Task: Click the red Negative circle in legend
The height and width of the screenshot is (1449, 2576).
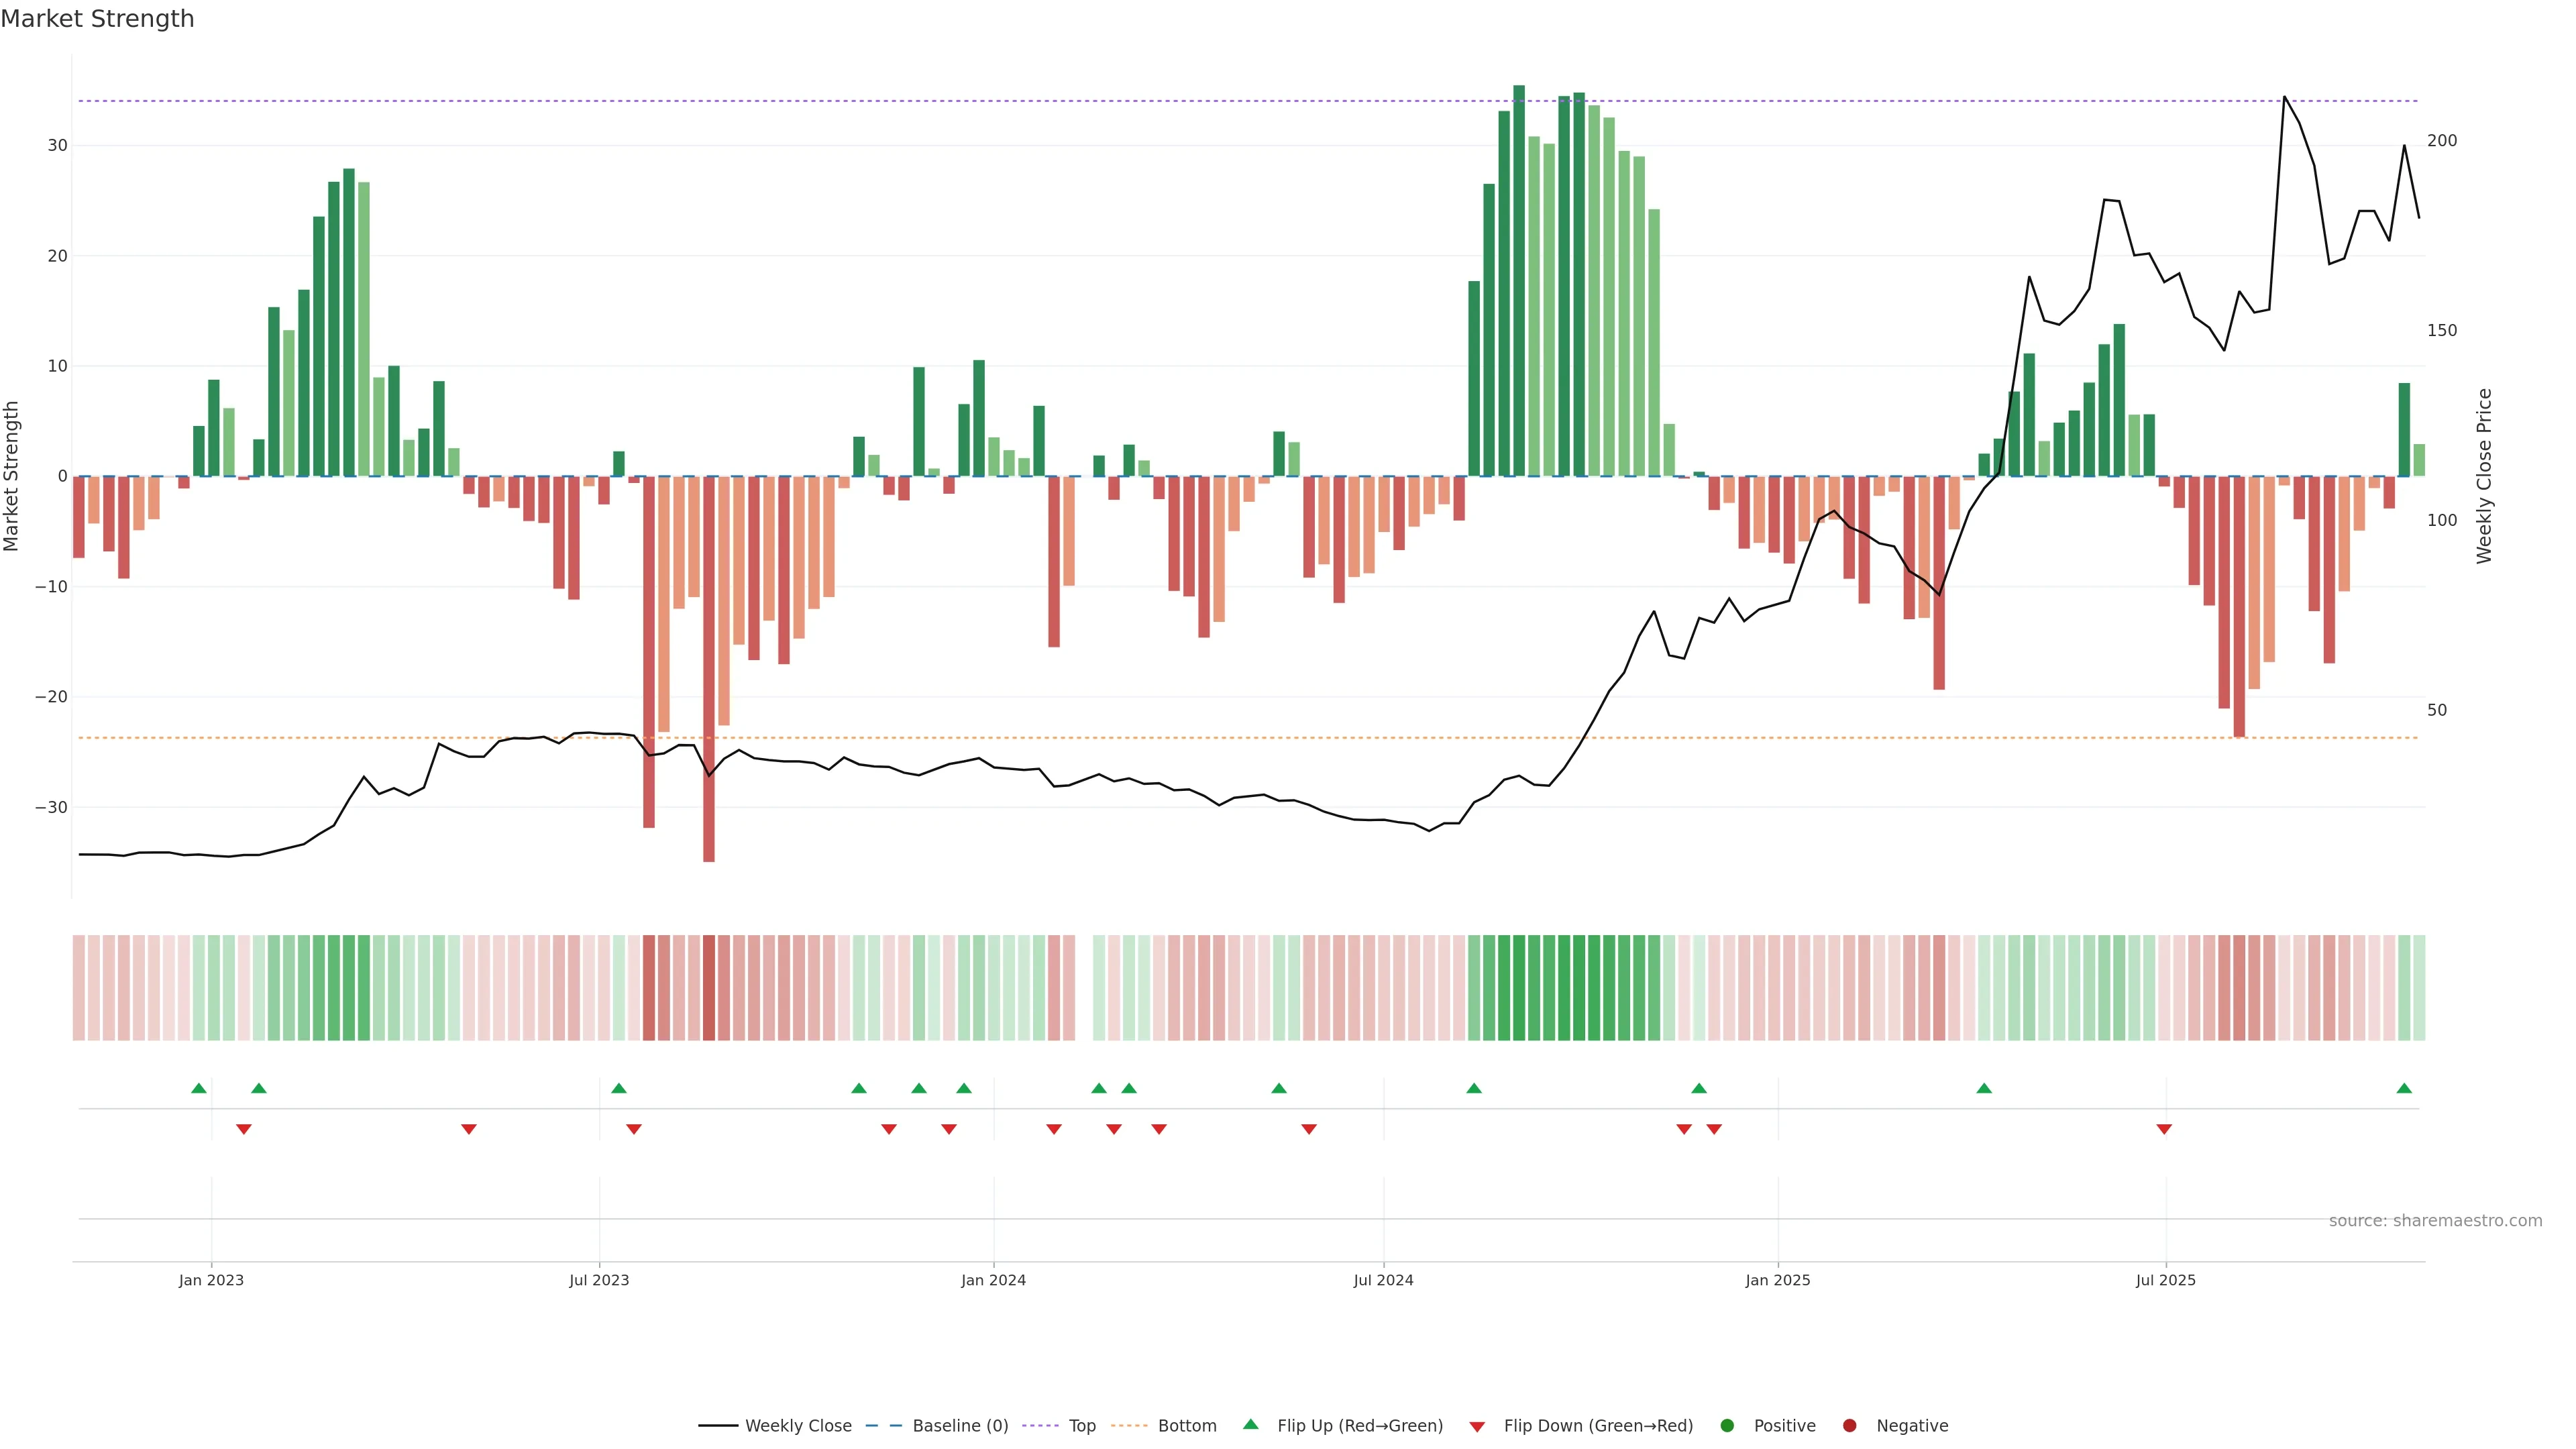Action: tap(1849, 1426)
